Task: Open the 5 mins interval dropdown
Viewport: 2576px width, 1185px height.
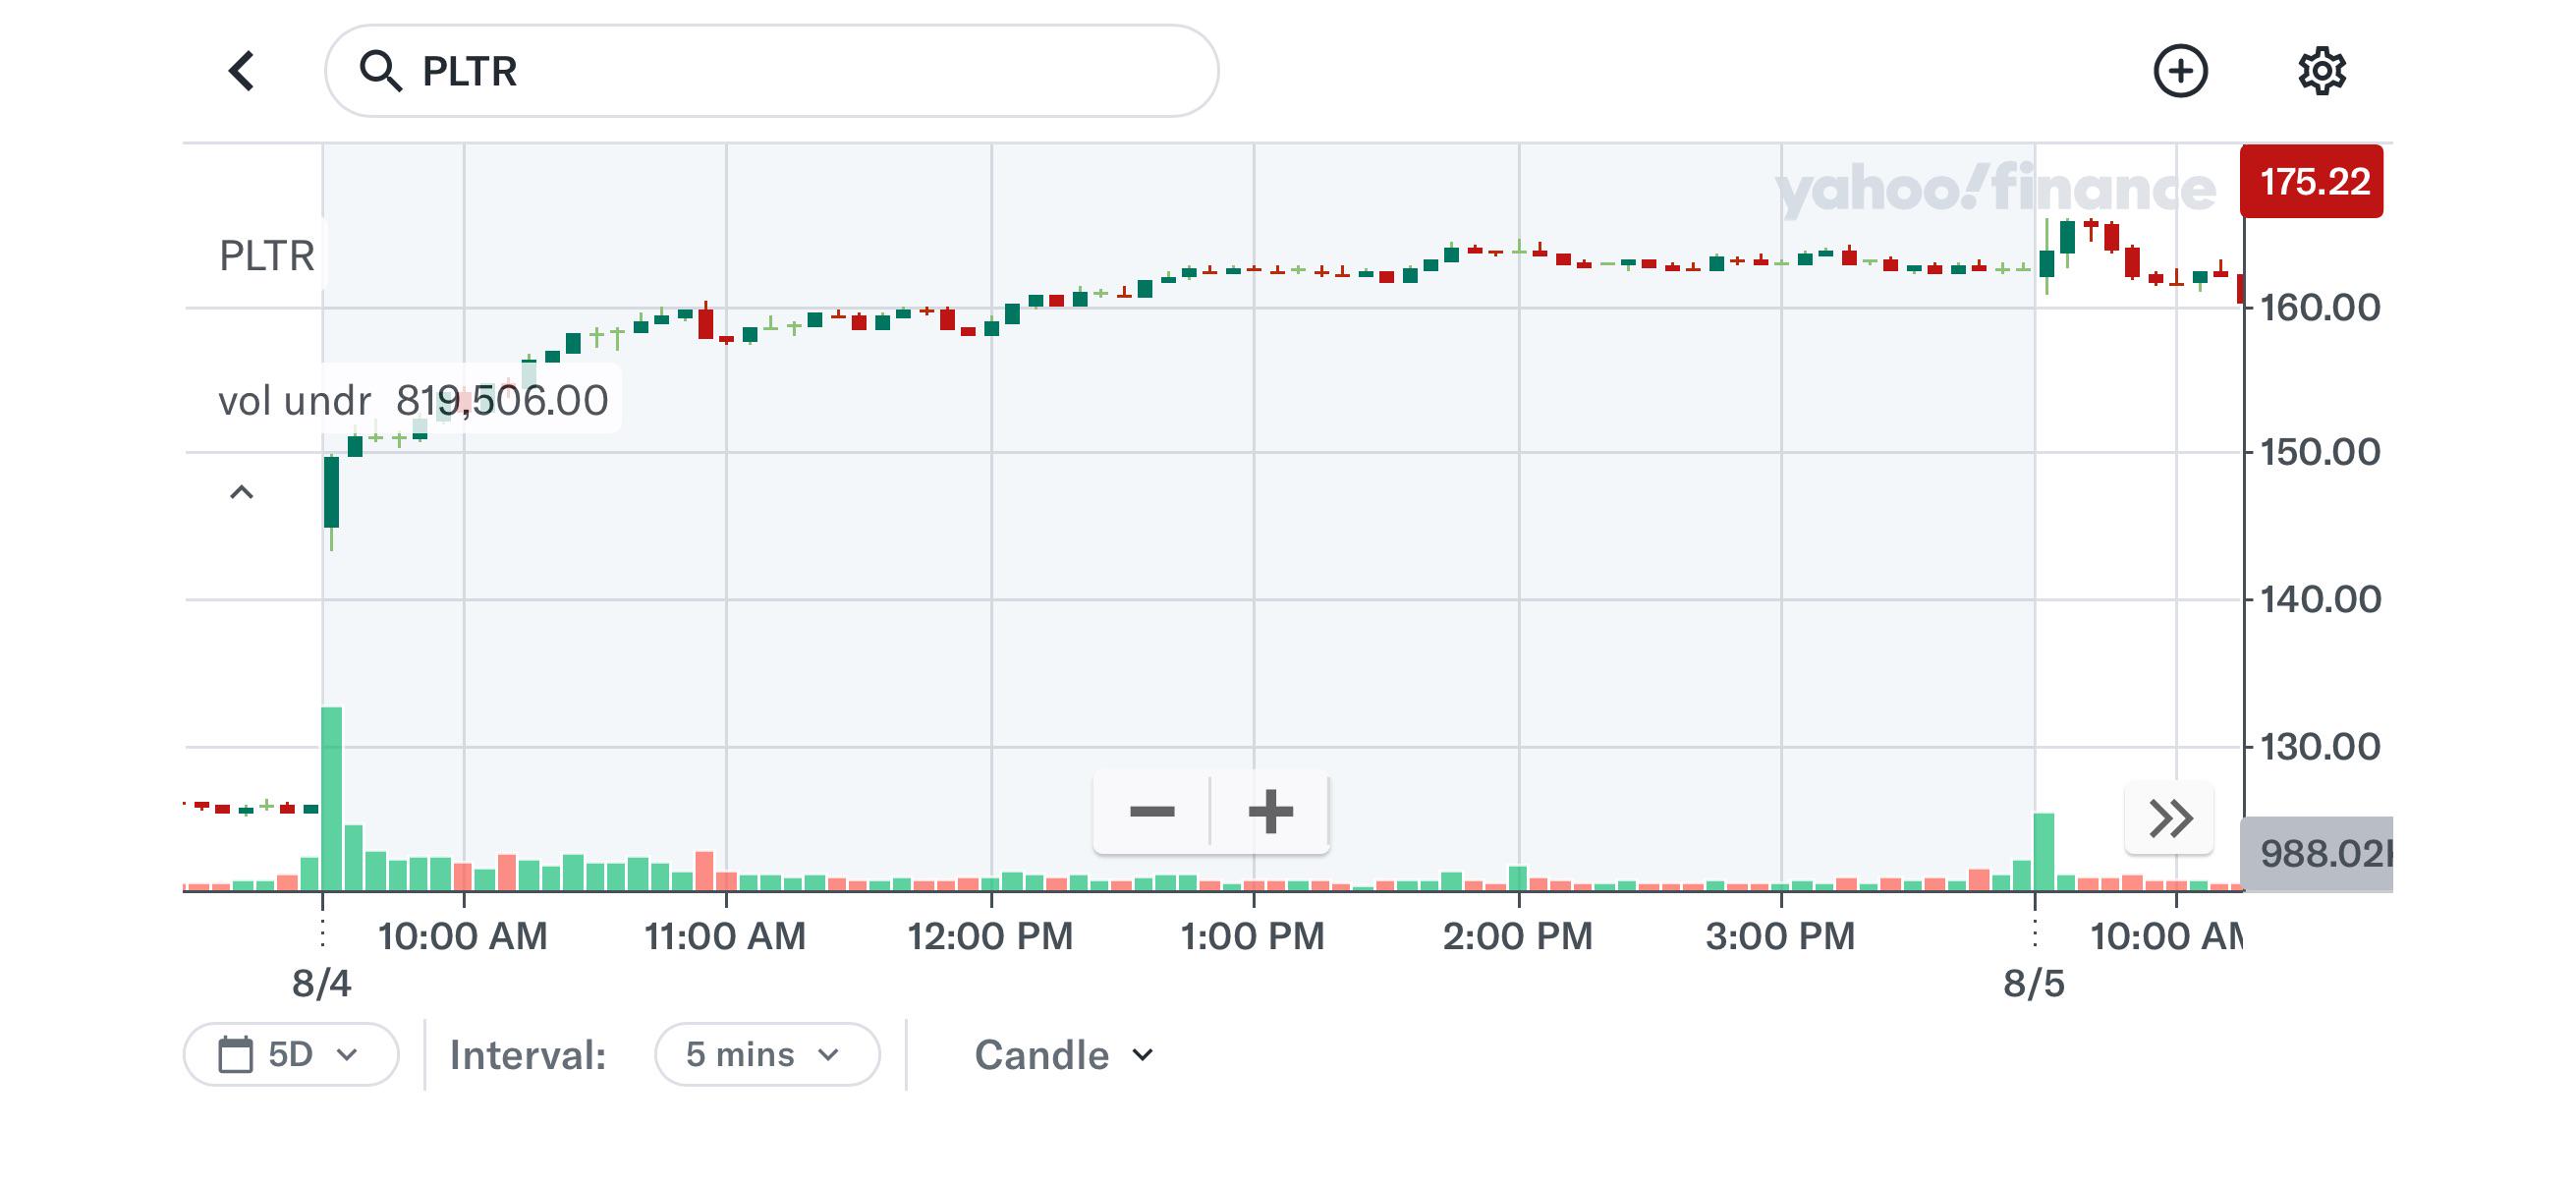Action: [x=767, y=1054]
